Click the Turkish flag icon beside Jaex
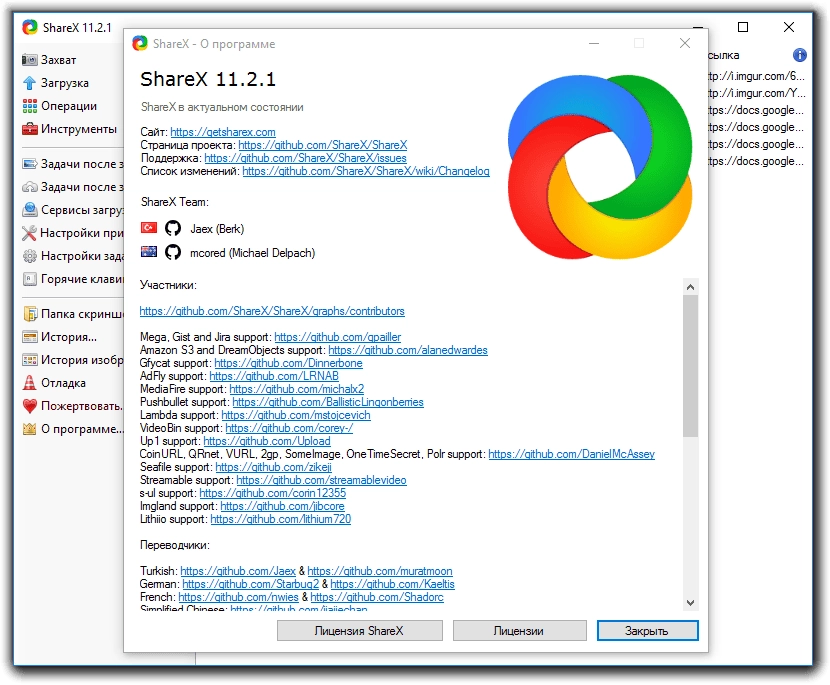Viewport: 830px width, 685px height. 149,227
